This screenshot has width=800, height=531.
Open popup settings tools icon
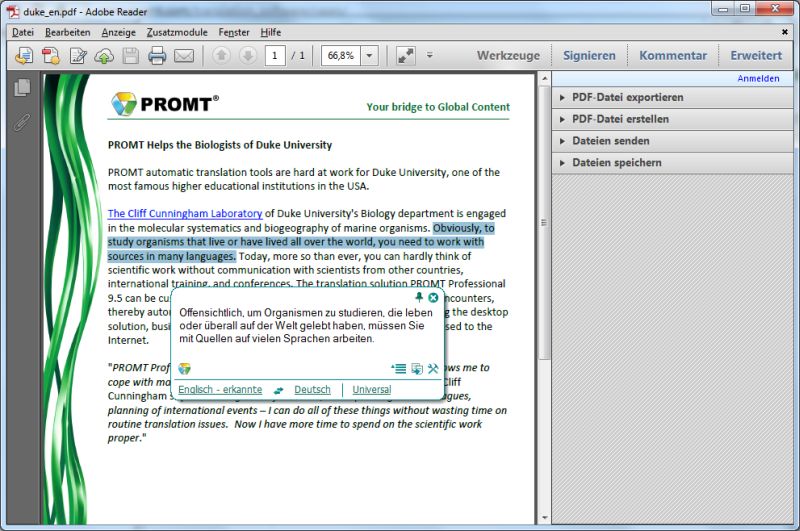pos(433,368)
